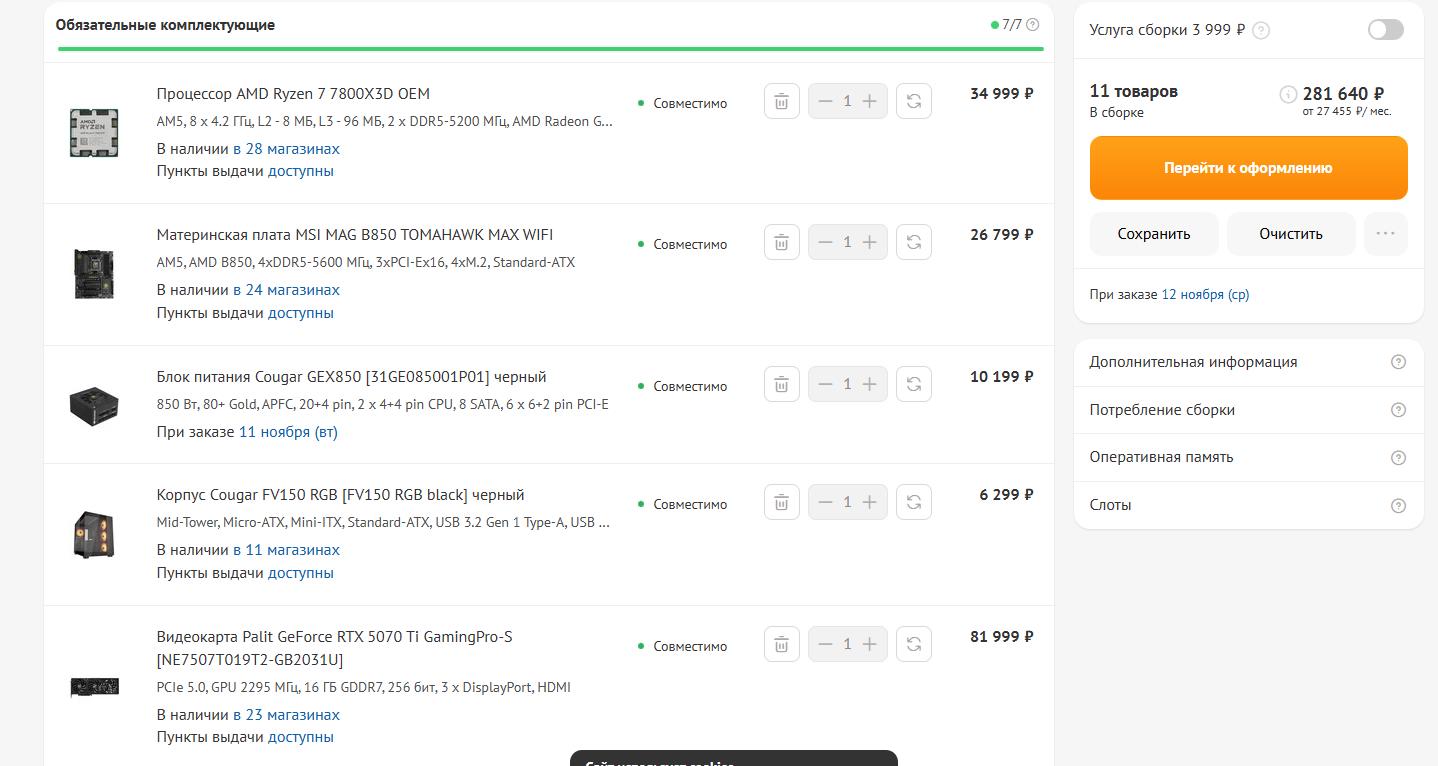Open the 24 магазинах availability link
Screen dimensions: 1438x766
point(286,290)
